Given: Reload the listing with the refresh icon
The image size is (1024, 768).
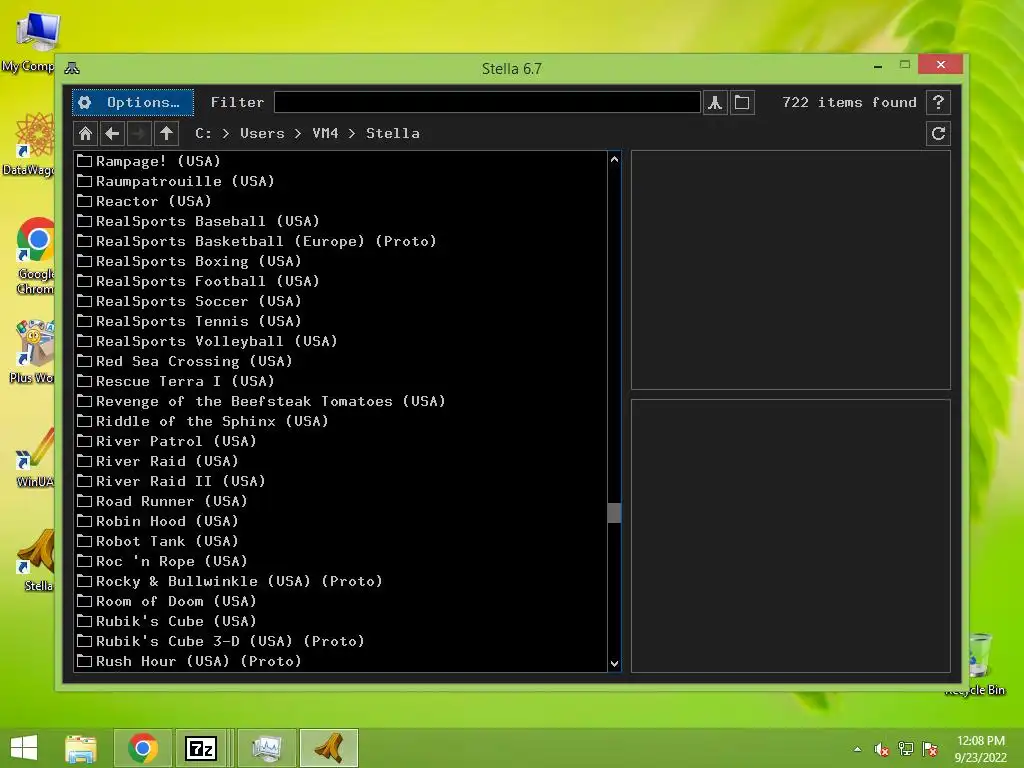Looking at the screenshot, I should (x=938, y=134).
